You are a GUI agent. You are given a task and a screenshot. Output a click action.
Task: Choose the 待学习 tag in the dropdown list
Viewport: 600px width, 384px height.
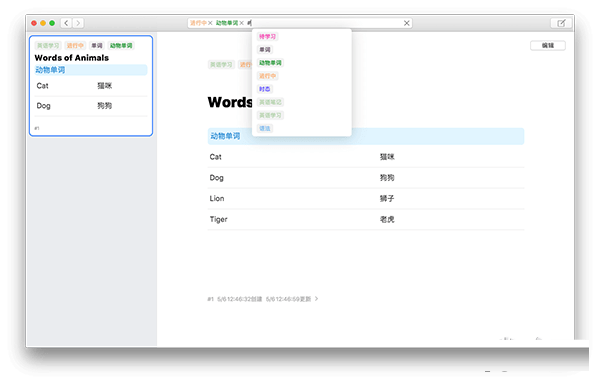[x=267, y=37]
